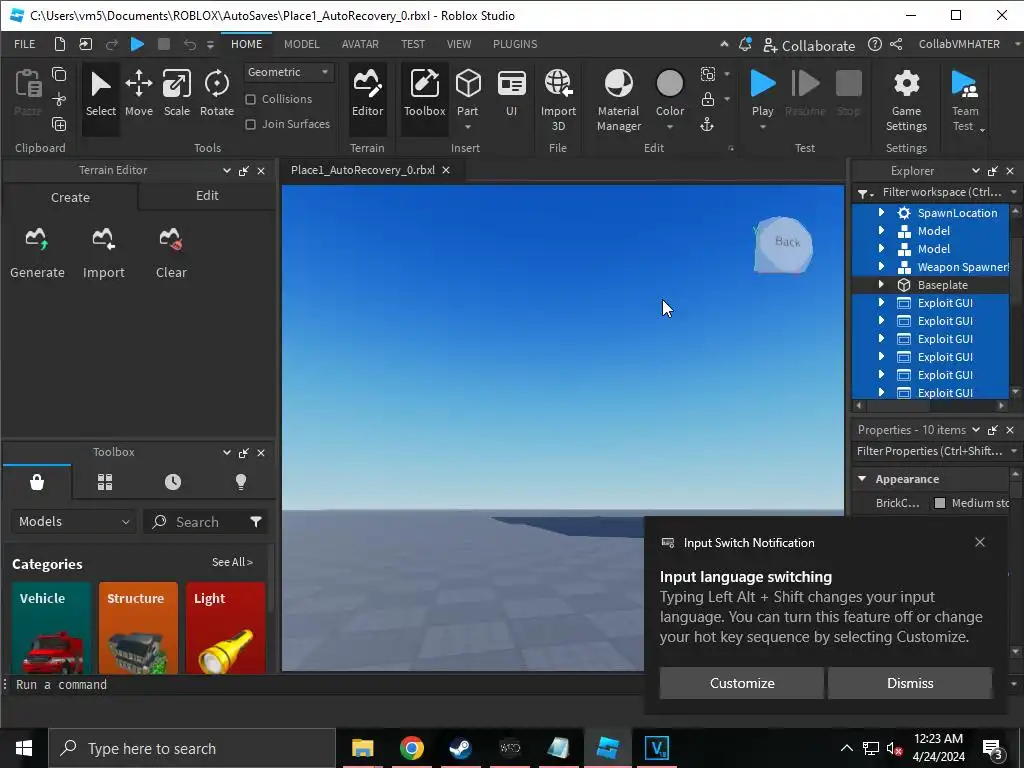Activate the Scale tool
The height and width of the screenshot is (768, 1024).
(x=176, y=93)
